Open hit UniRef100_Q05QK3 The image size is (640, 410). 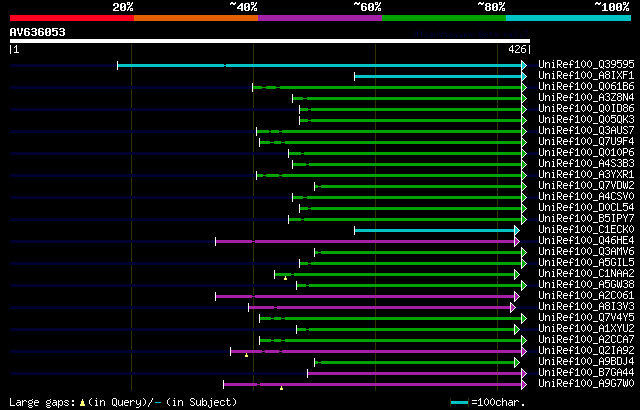586,120
